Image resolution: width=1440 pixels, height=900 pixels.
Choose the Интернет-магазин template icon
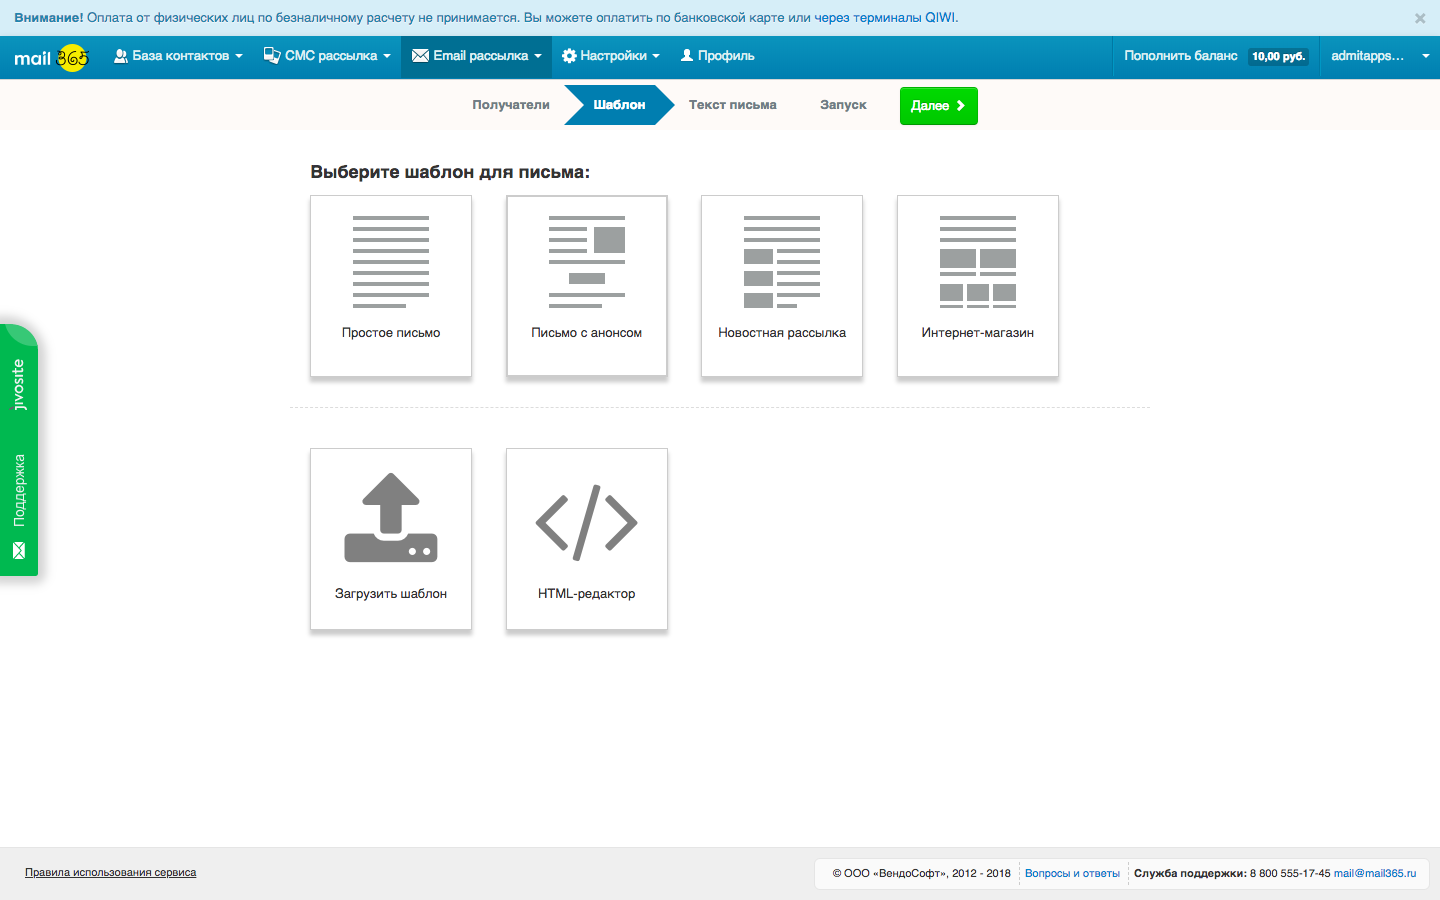click(x=978, y=262)
